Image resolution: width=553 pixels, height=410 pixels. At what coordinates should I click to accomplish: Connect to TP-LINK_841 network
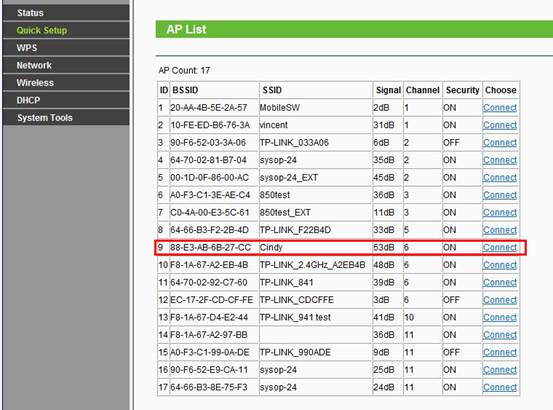coord(500,282)
